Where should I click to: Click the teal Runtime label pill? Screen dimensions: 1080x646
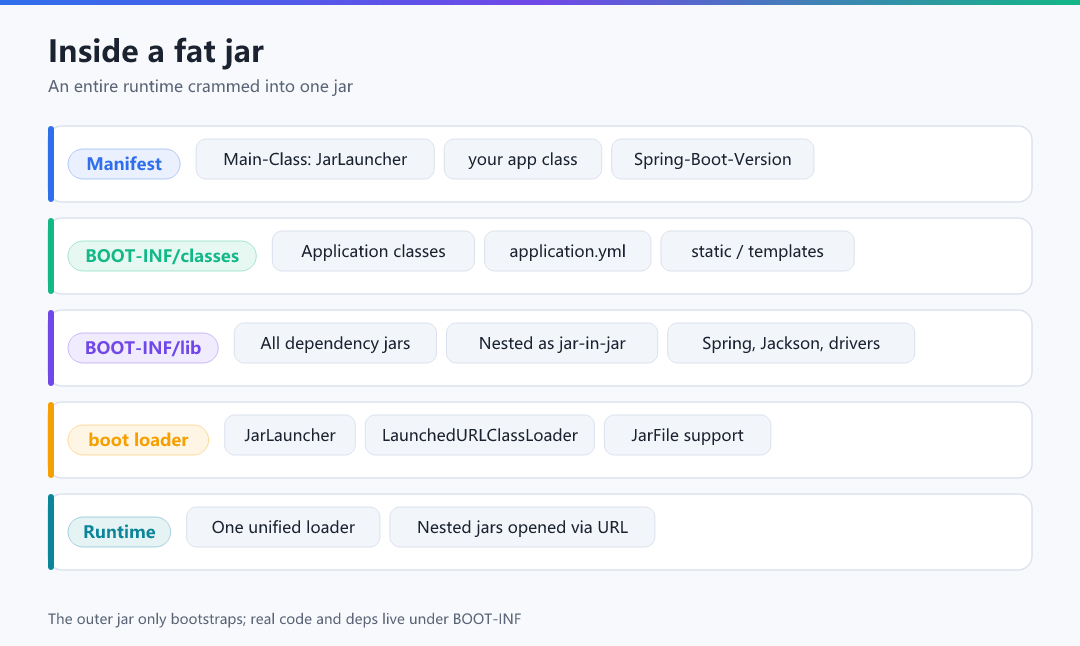click(119, 532)
